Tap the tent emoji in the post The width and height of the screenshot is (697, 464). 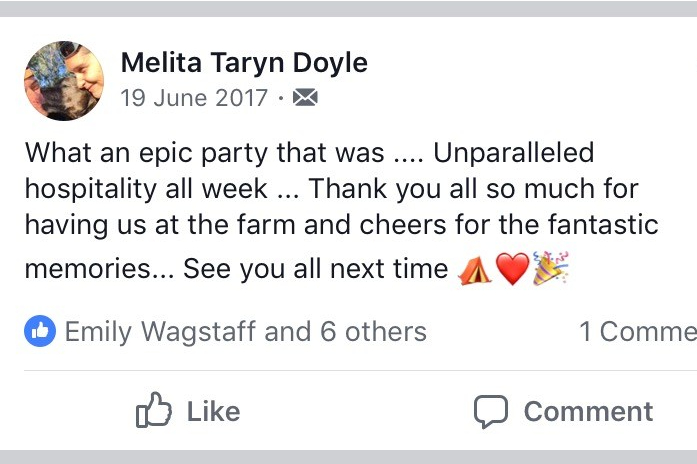[x=474, y=270]
